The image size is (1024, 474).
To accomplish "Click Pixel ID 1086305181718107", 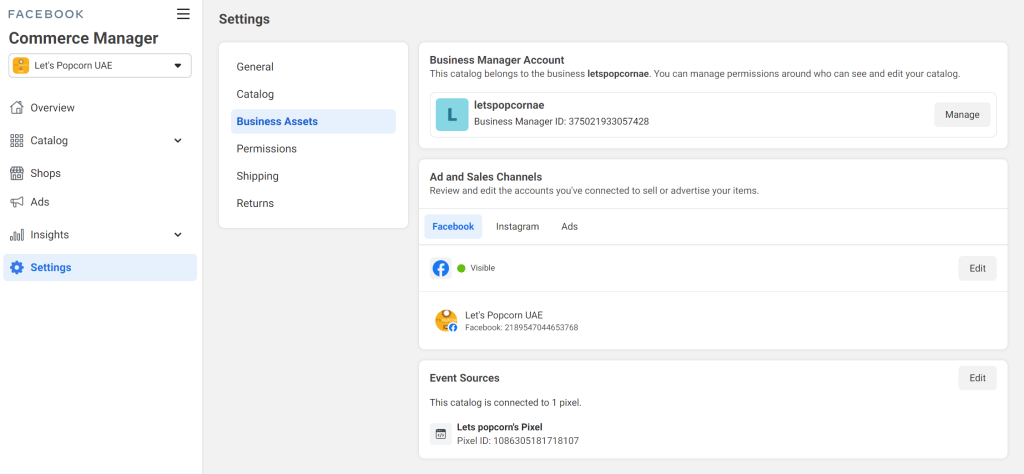I will pyautogui.click(x=518, y=441).
